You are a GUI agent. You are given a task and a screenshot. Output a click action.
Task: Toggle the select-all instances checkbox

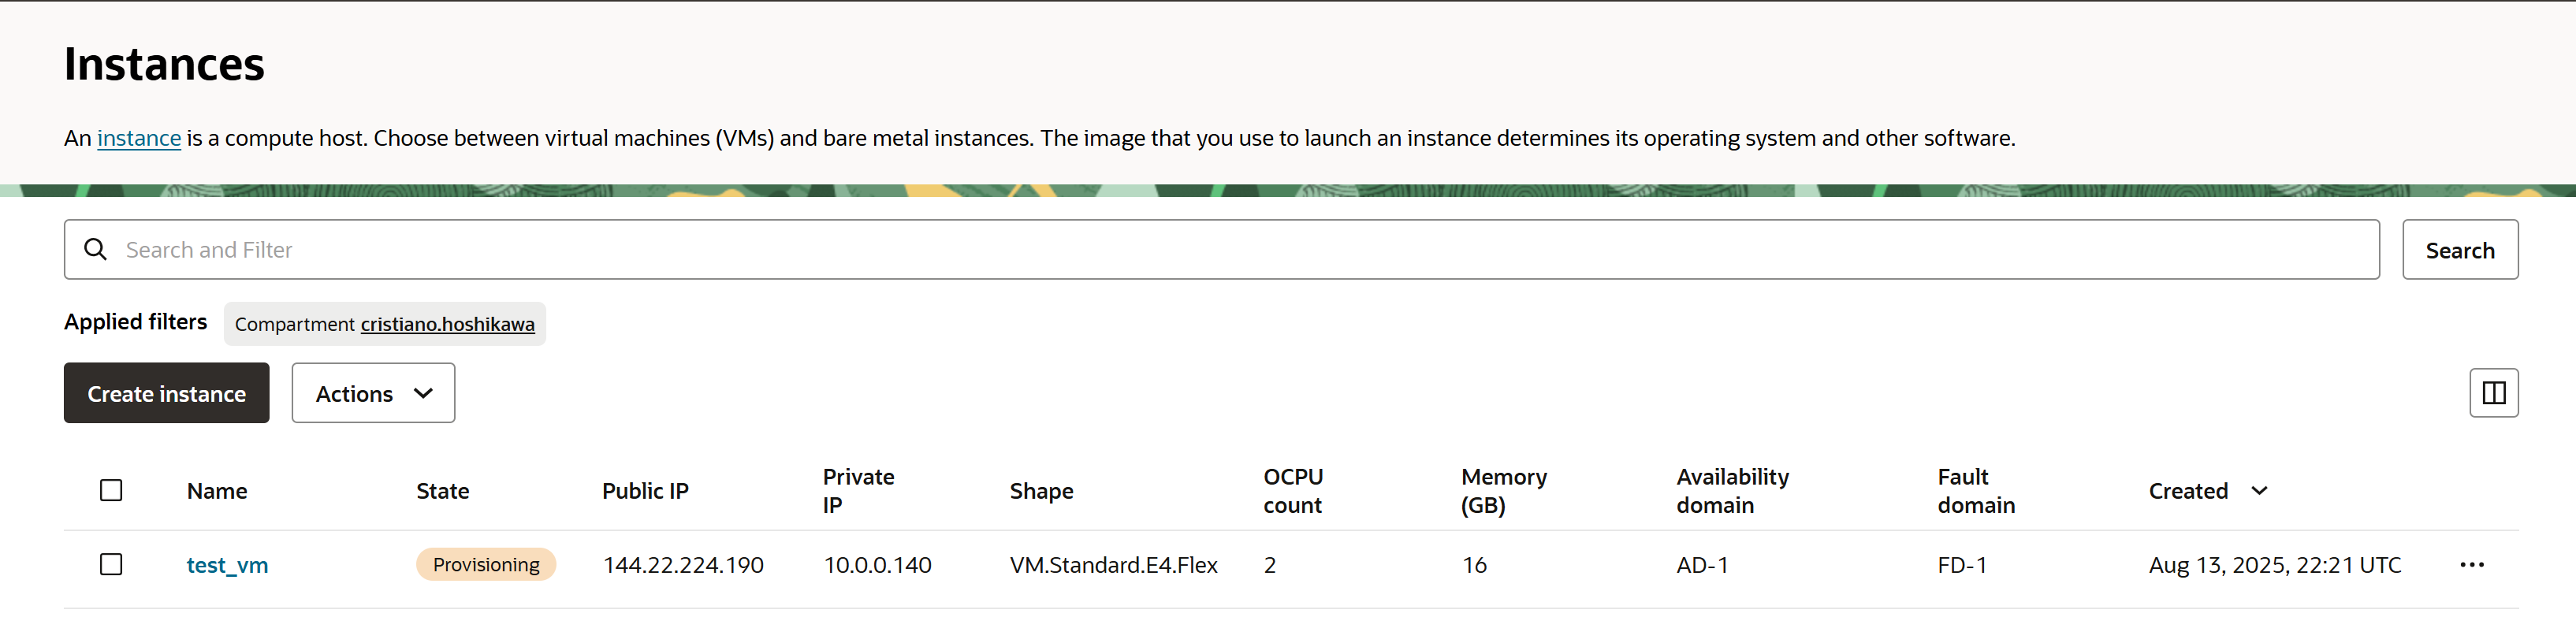point(111,490)
